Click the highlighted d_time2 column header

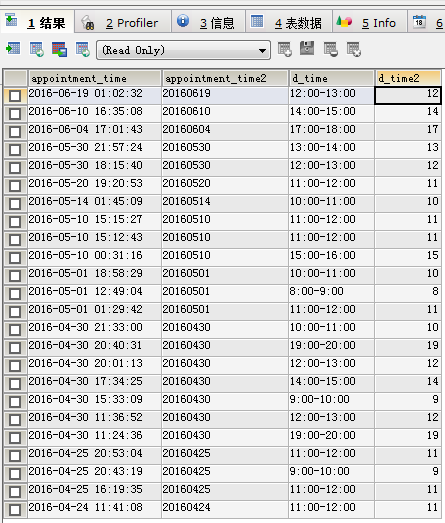408,78
